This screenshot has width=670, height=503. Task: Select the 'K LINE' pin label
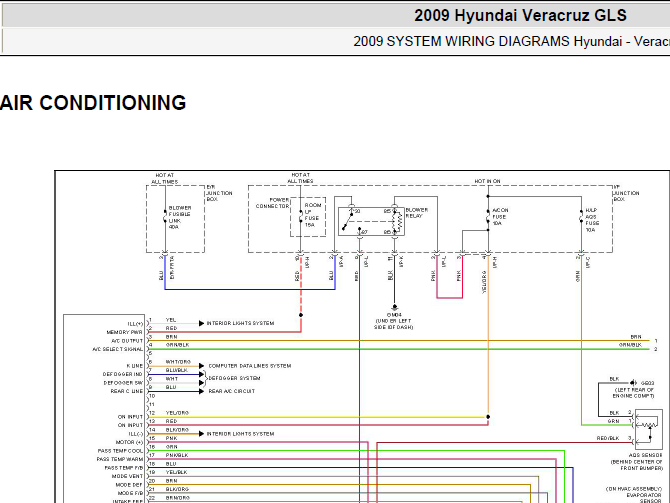[135, 366]
